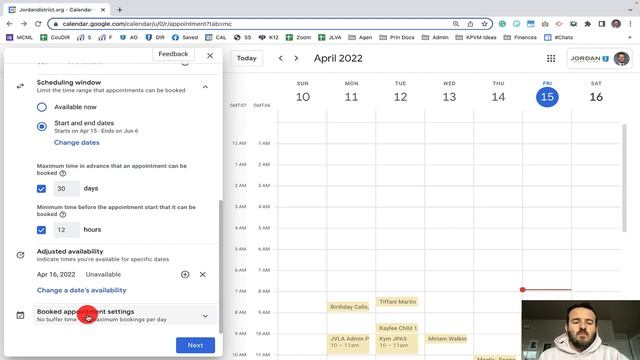Open the extensions puzzle icon
The height and width of the screenshot is (360, 640).
[588, 24]
